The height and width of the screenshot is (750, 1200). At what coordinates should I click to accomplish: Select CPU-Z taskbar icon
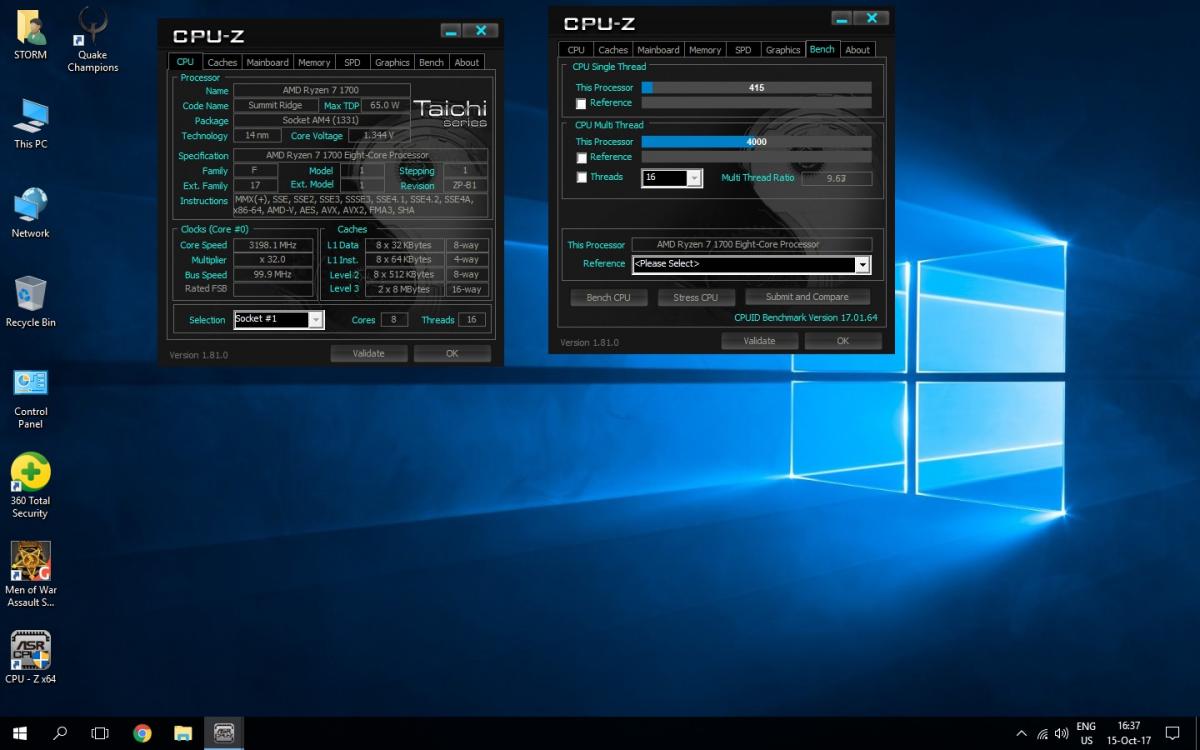point(224,733)
